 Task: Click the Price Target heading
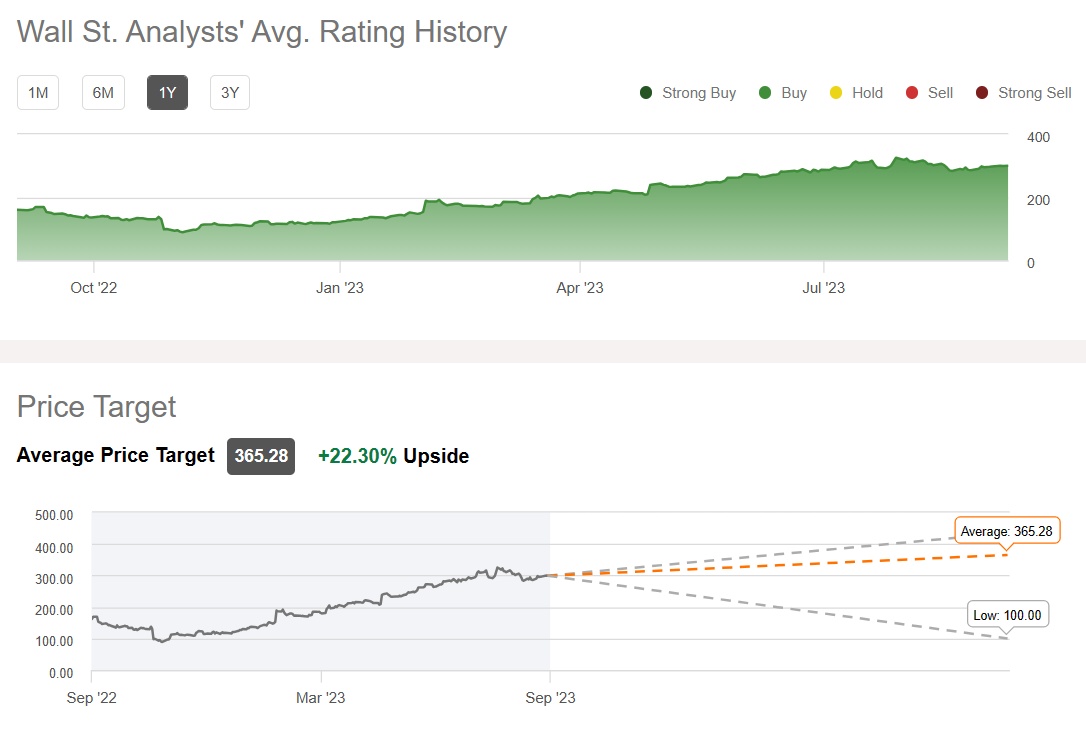coord(96,407)
